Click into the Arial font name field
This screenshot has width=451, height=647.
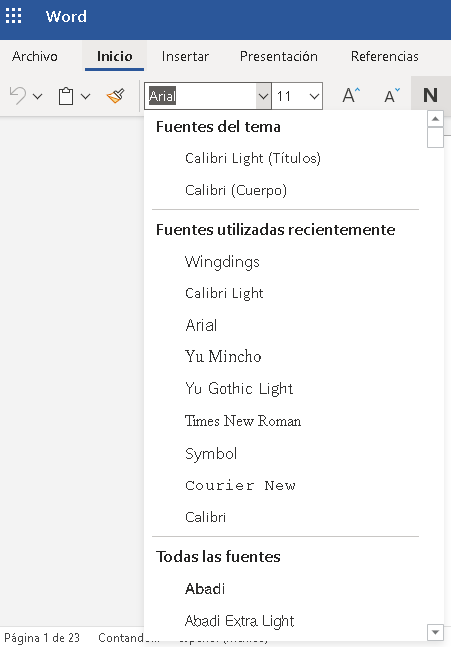pyautogui.click(x=201, y=96)
